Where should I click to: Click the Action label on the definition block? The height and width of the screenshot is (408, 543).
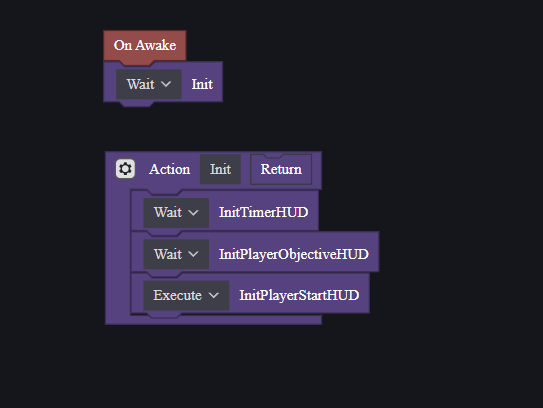click(x=169, y=169)
